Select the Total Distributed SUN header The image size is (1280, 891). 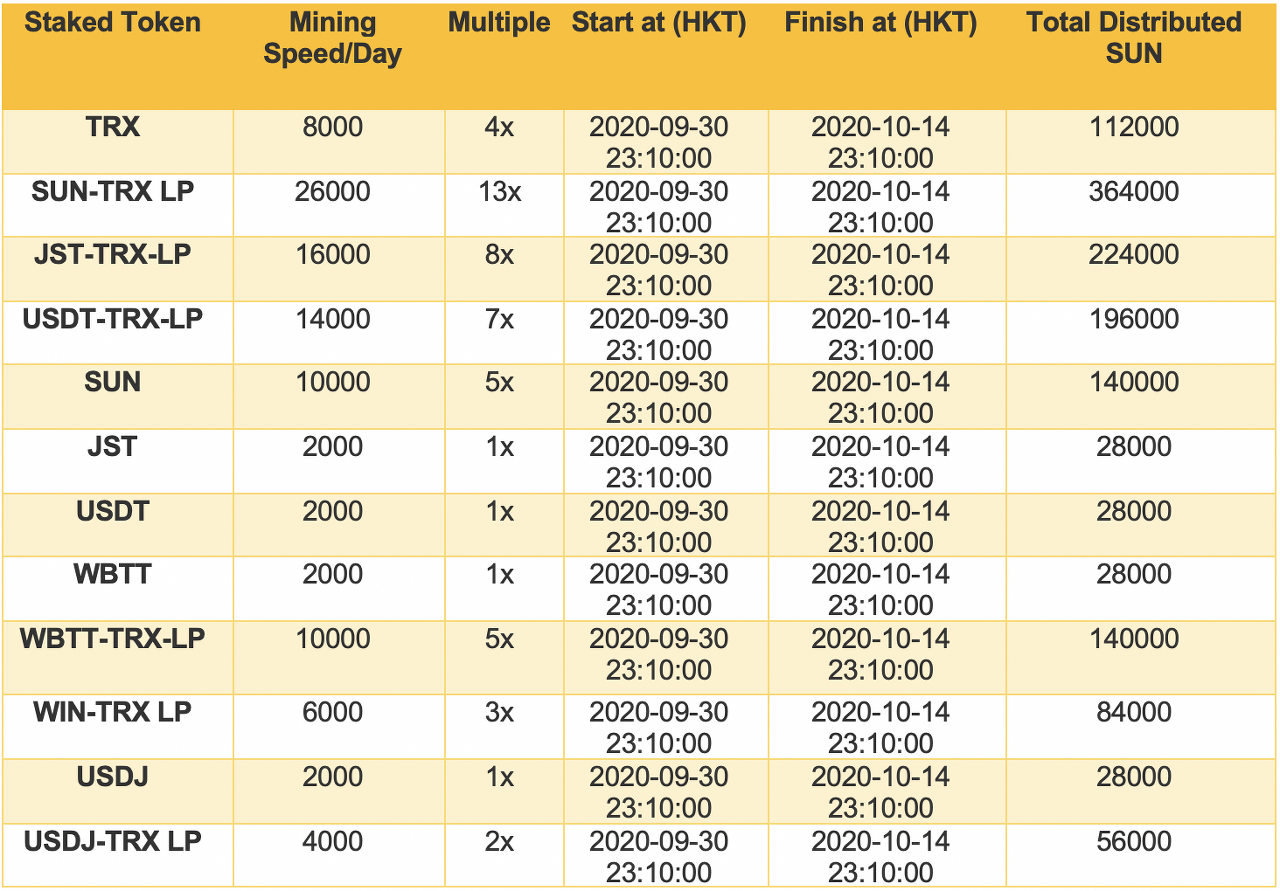(1134, 38)
